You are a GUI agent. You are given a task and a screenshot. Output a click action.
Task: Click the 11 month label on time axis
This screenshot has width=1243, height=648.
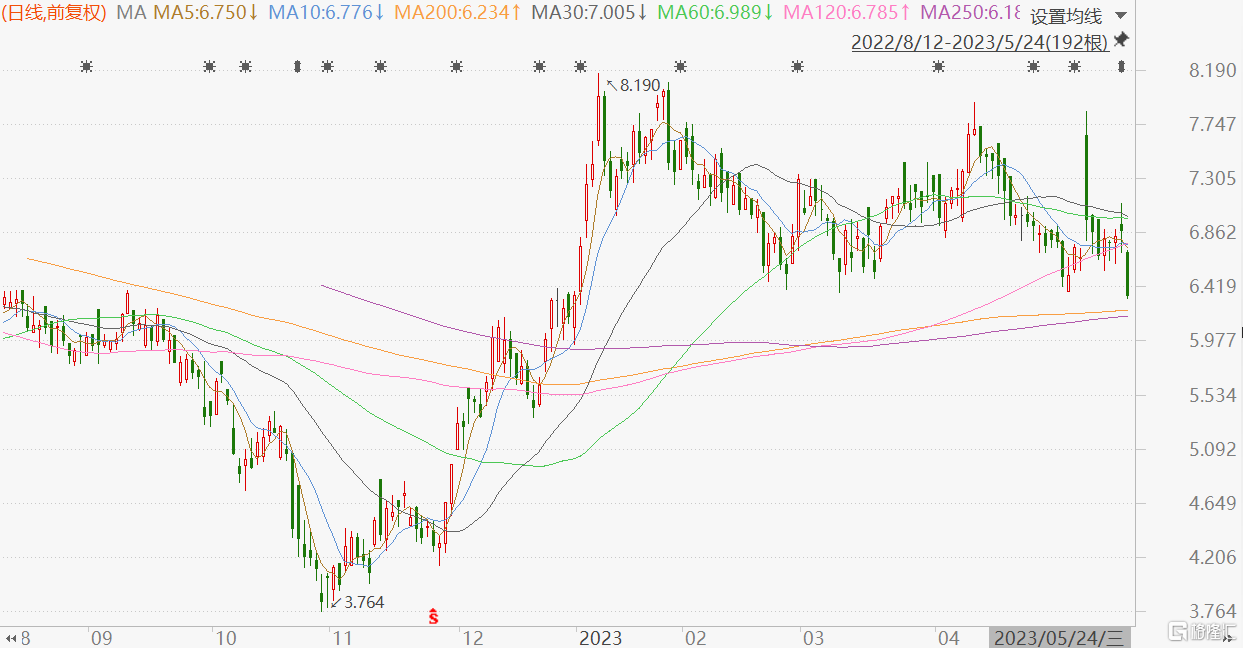[x=342, y=637]
